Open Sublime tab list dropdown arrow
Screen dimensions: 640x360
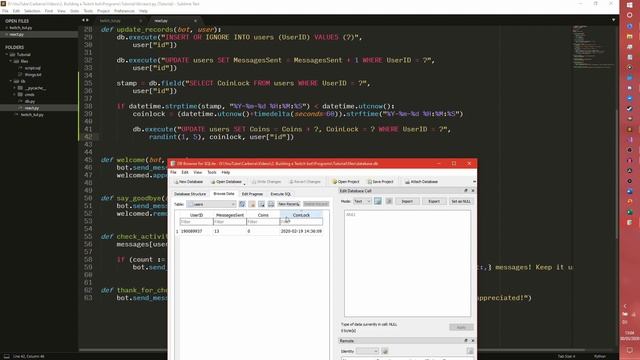[x=613, y=20]
